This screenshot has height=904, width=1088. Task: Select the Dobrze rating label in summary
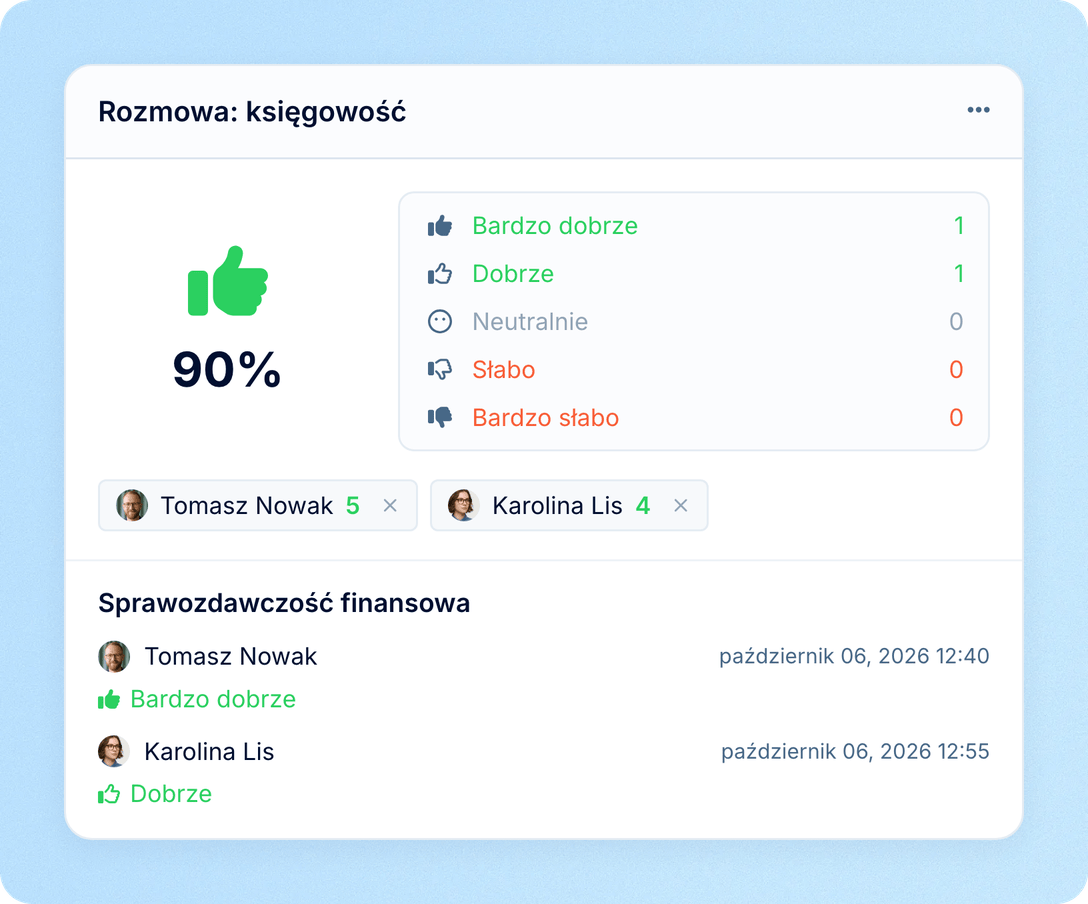point(513,273)
